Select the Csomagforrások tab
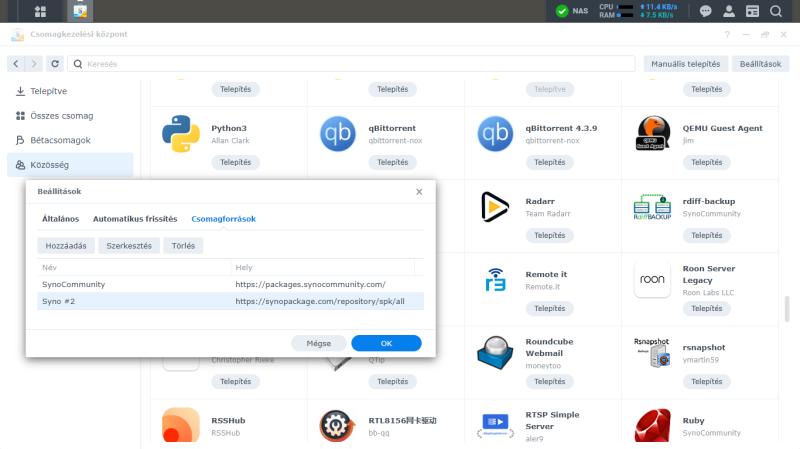 pyautogui.click(x=223, y=219)
